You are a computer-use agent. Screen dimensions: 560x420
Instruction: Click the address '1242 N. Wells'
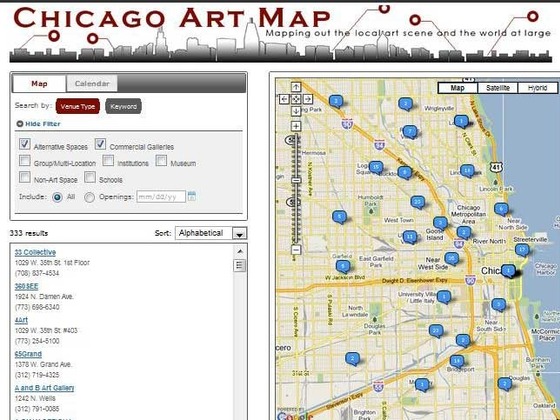[35, 398]
